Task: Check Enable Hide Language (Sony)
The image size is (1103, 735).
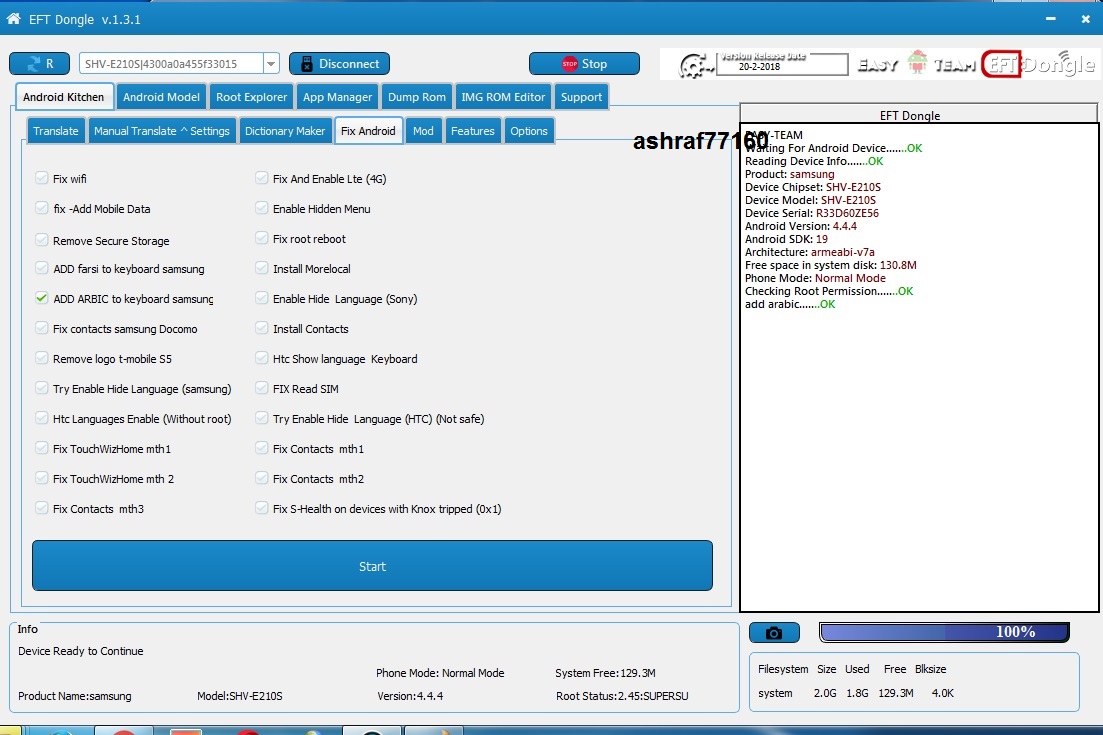Action: [x=262, y=298]
